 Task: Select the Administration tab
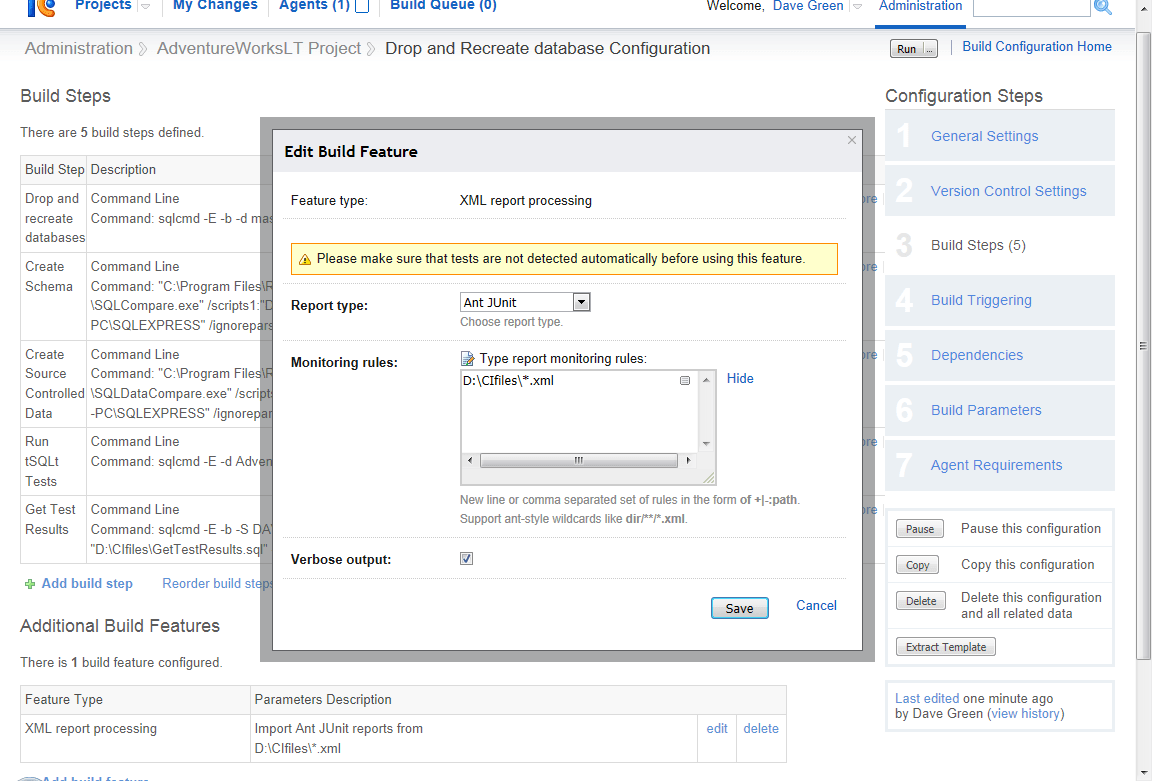pyautogui.click(x=921, y=6)
